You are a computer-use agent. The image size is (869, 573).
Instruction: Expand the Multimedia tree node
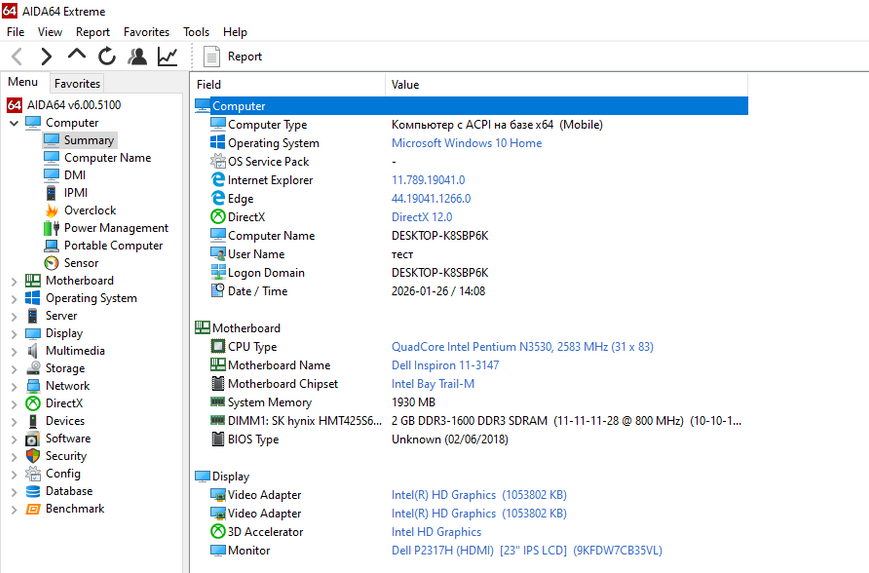(14, 351)
